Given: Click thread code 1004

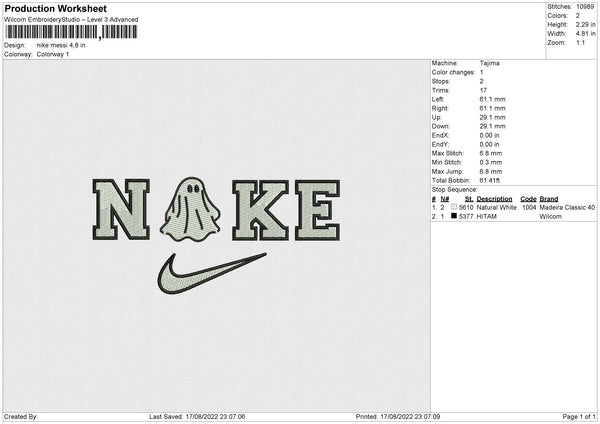Looking at the screenshot, I should (529, 207).
